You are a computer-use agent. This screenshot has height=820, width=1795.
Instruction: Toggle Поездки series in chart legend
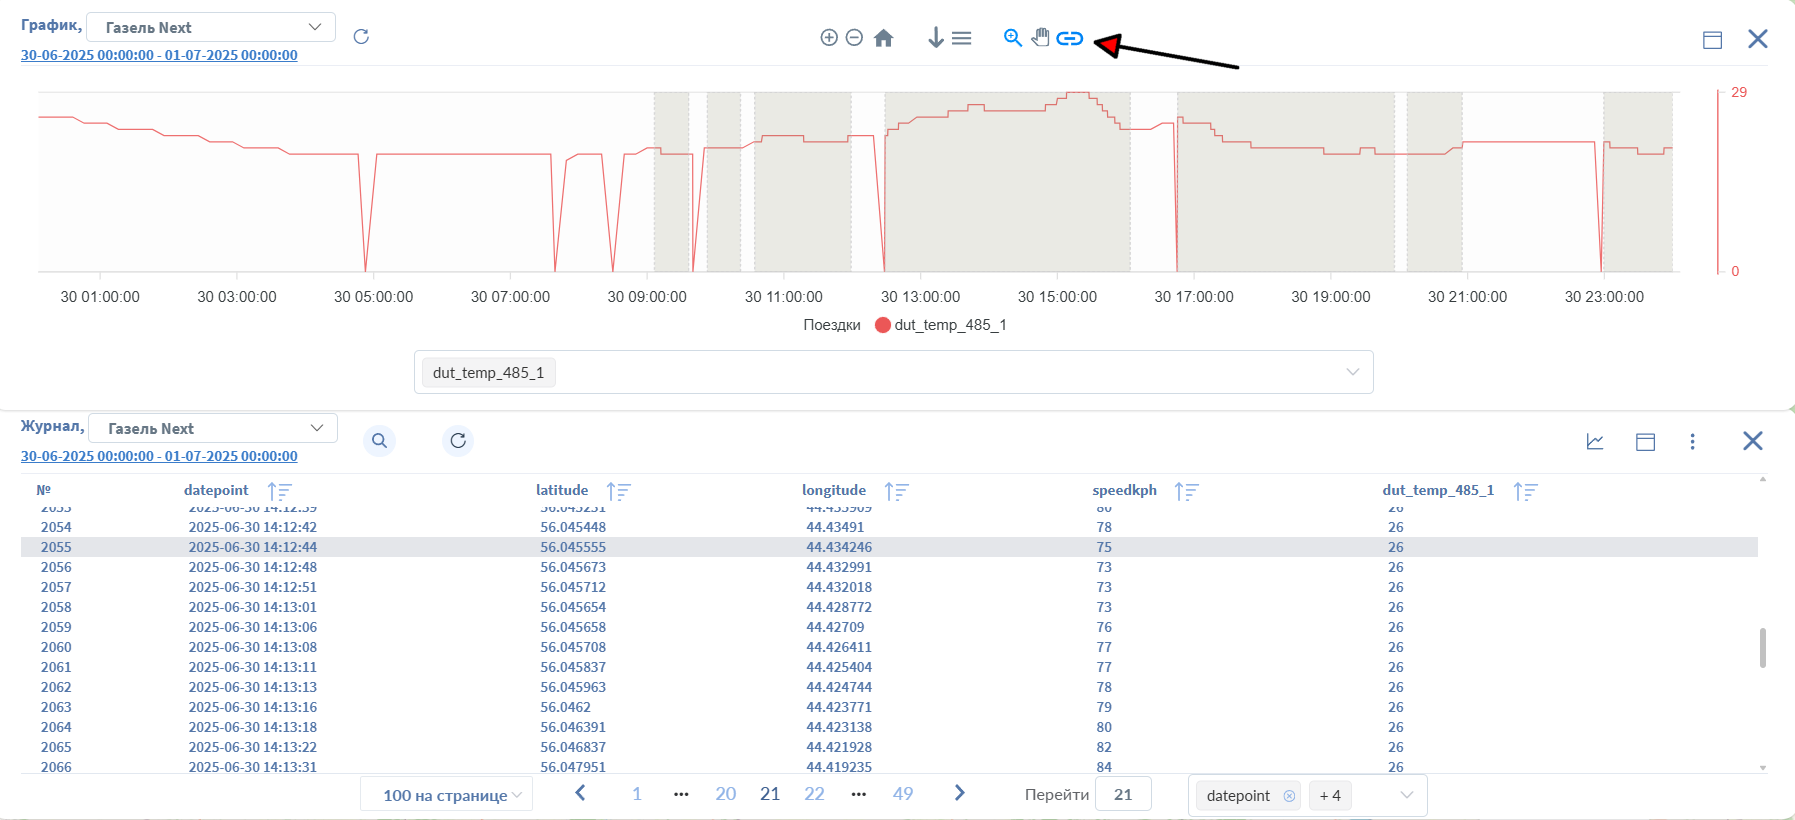[x=831, y=325]
